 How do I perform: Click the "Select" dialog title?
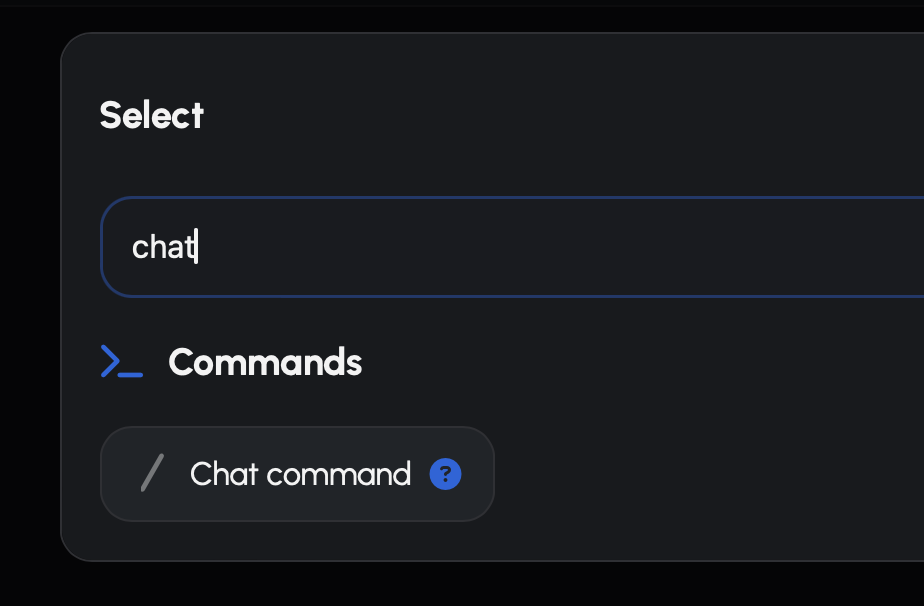coord(152,115)
